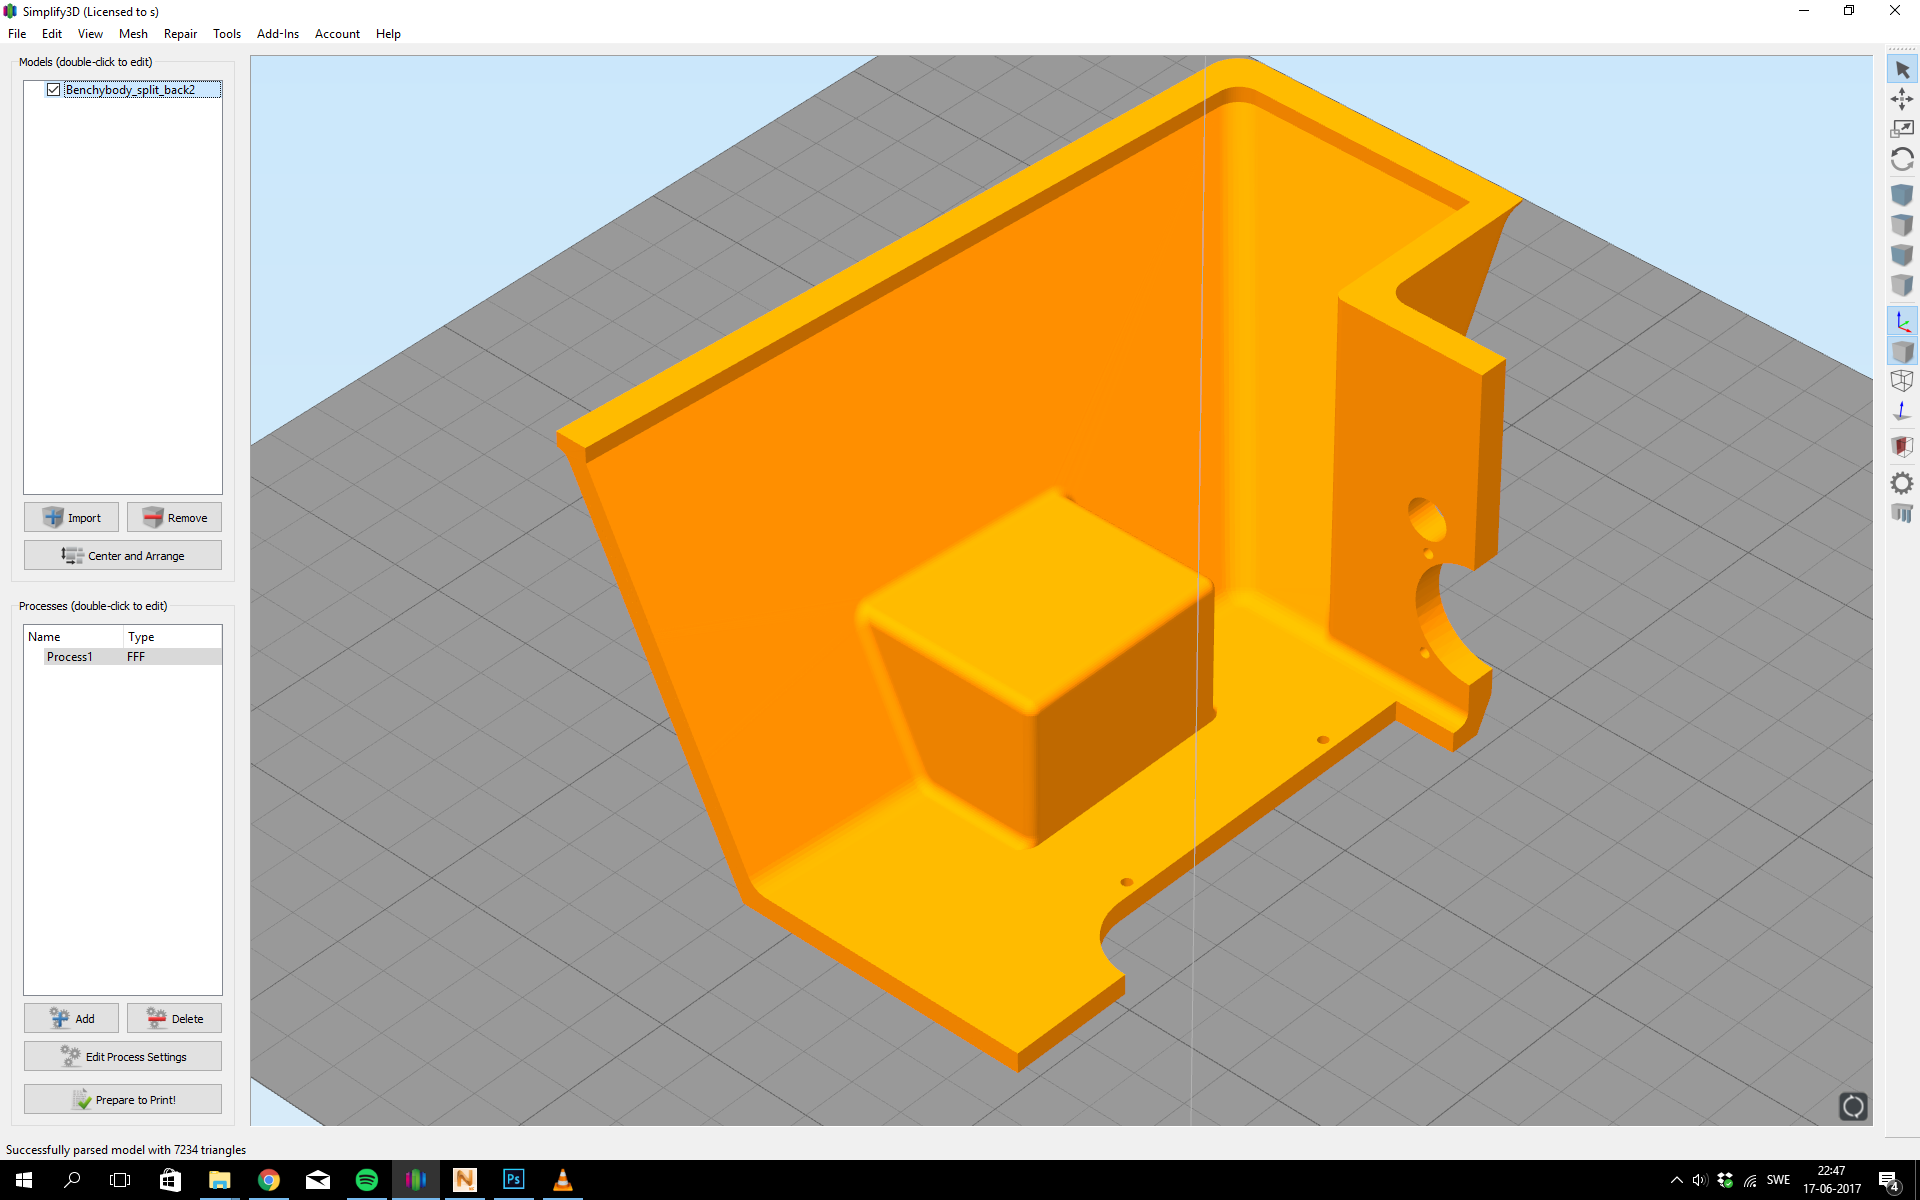This screenshot has width=1920, height=1200.
Task: Click Edit Process Settings button
Action: [123, 1056]
